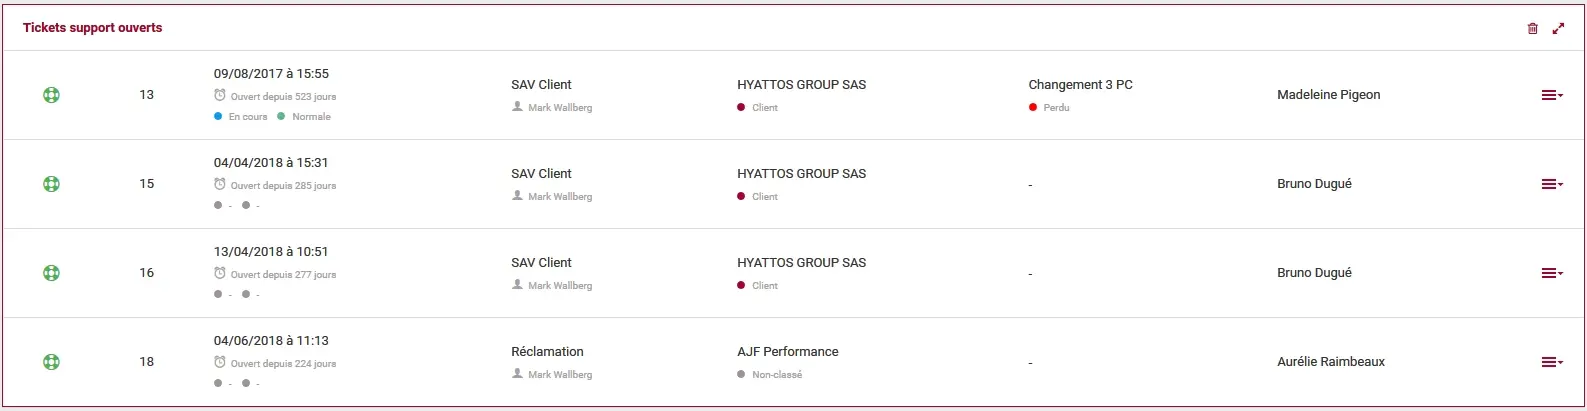Screen dimensions: 1587x411
Task: Open the HYATTOS GROUP SAS company on ticket 13
Action: [801, 85]
